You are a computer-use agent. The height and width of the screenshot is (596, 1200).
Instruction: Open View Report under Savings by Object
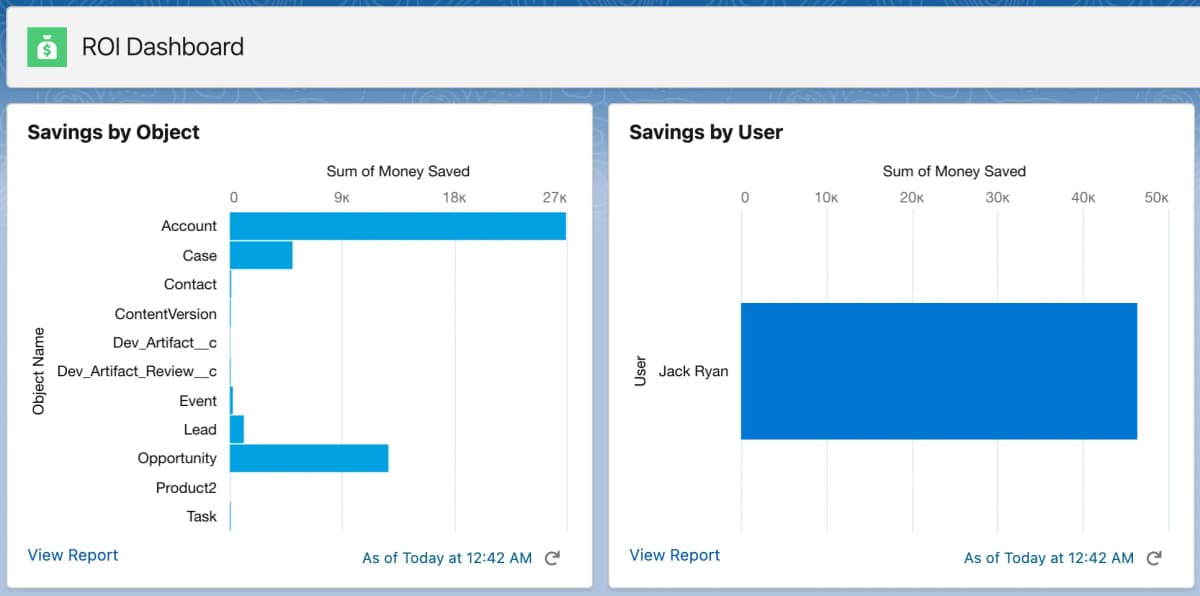pyautogui.click(x=73, y=555)
